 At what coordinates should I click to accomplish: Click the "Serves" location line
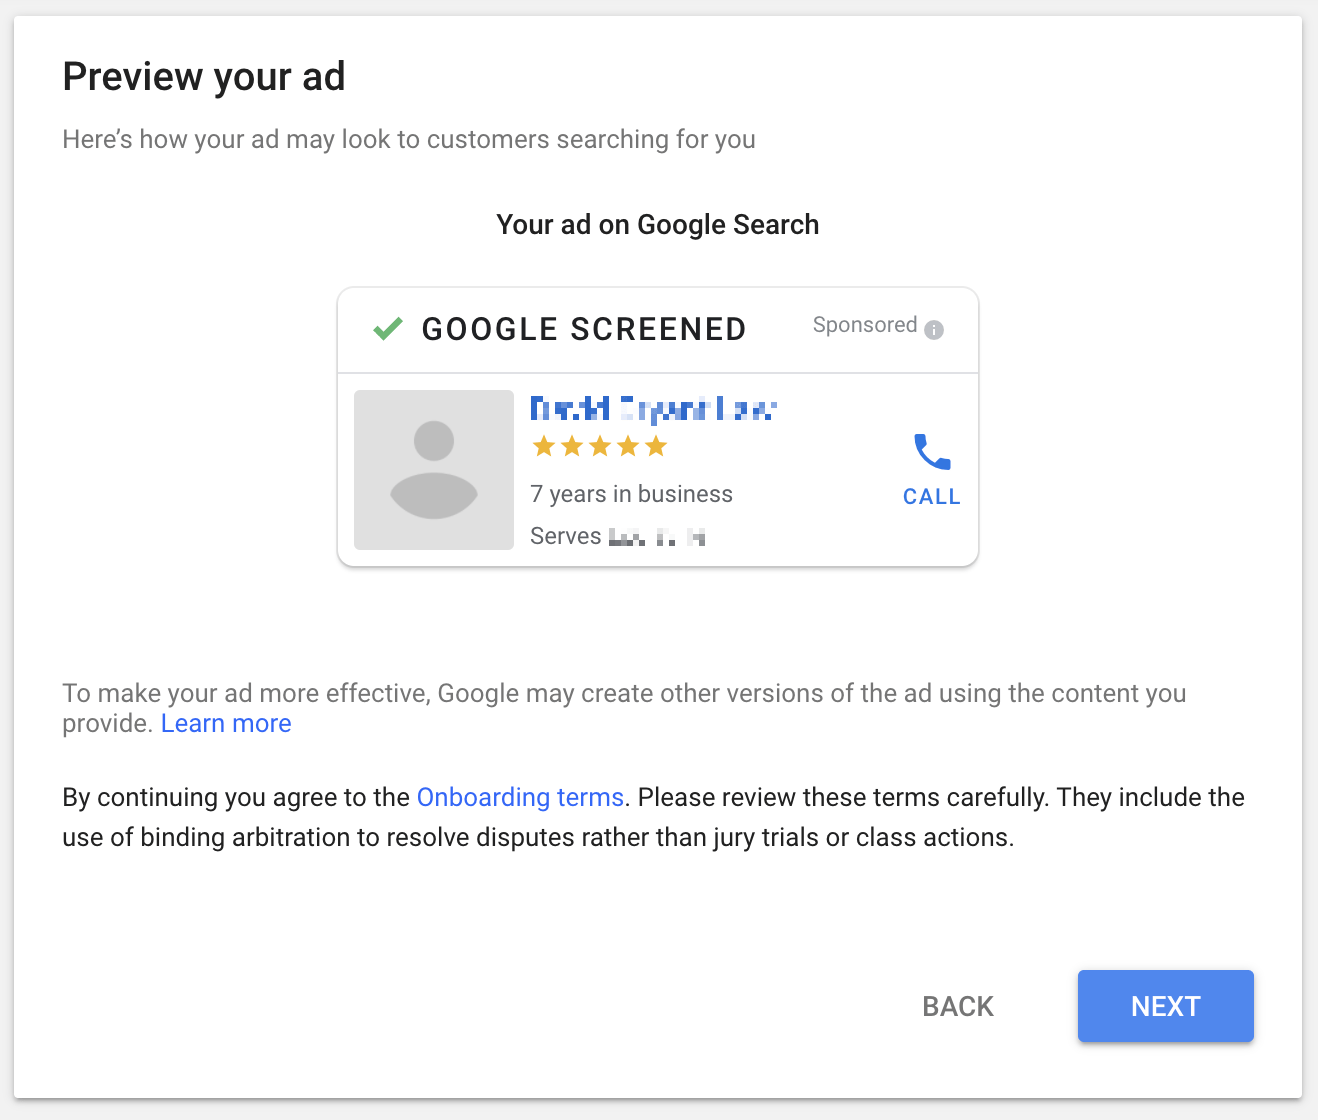[x=618, y=536]
